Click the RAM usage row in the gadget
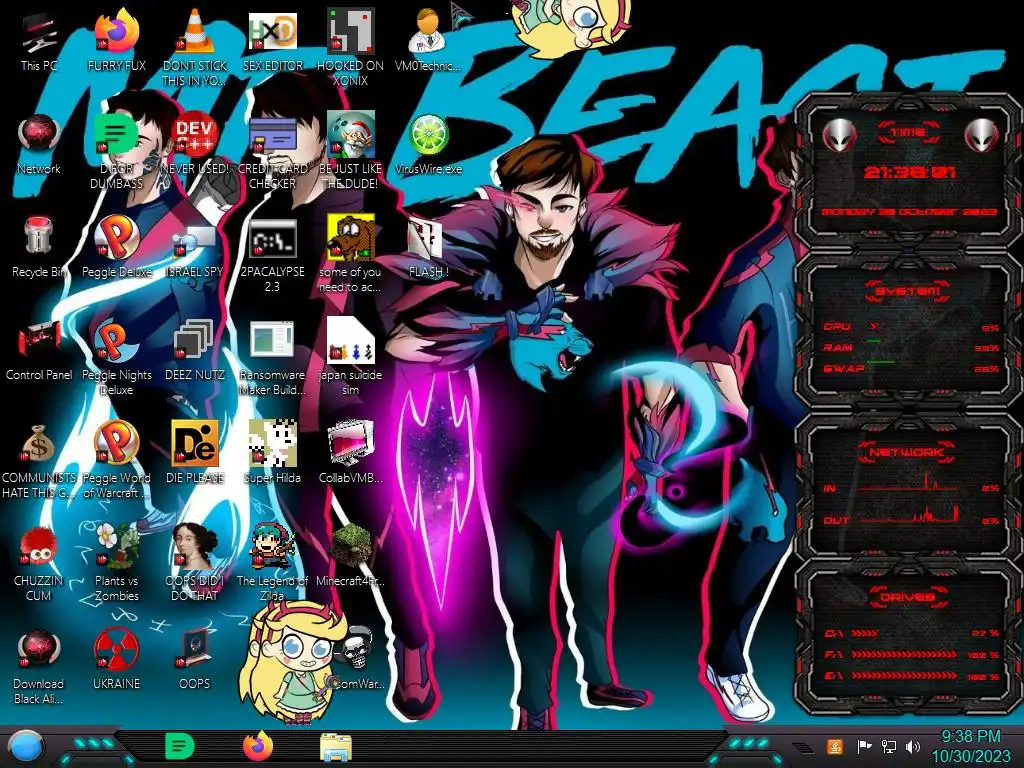 910,347
